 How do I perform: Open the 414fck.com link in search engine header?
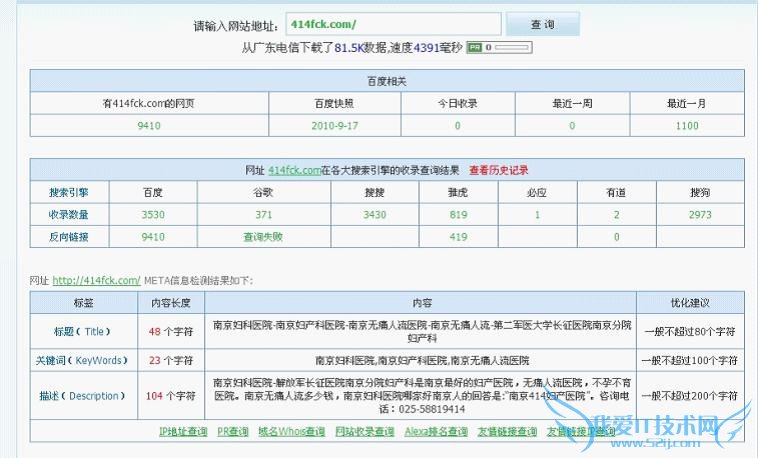click(294, 170)
